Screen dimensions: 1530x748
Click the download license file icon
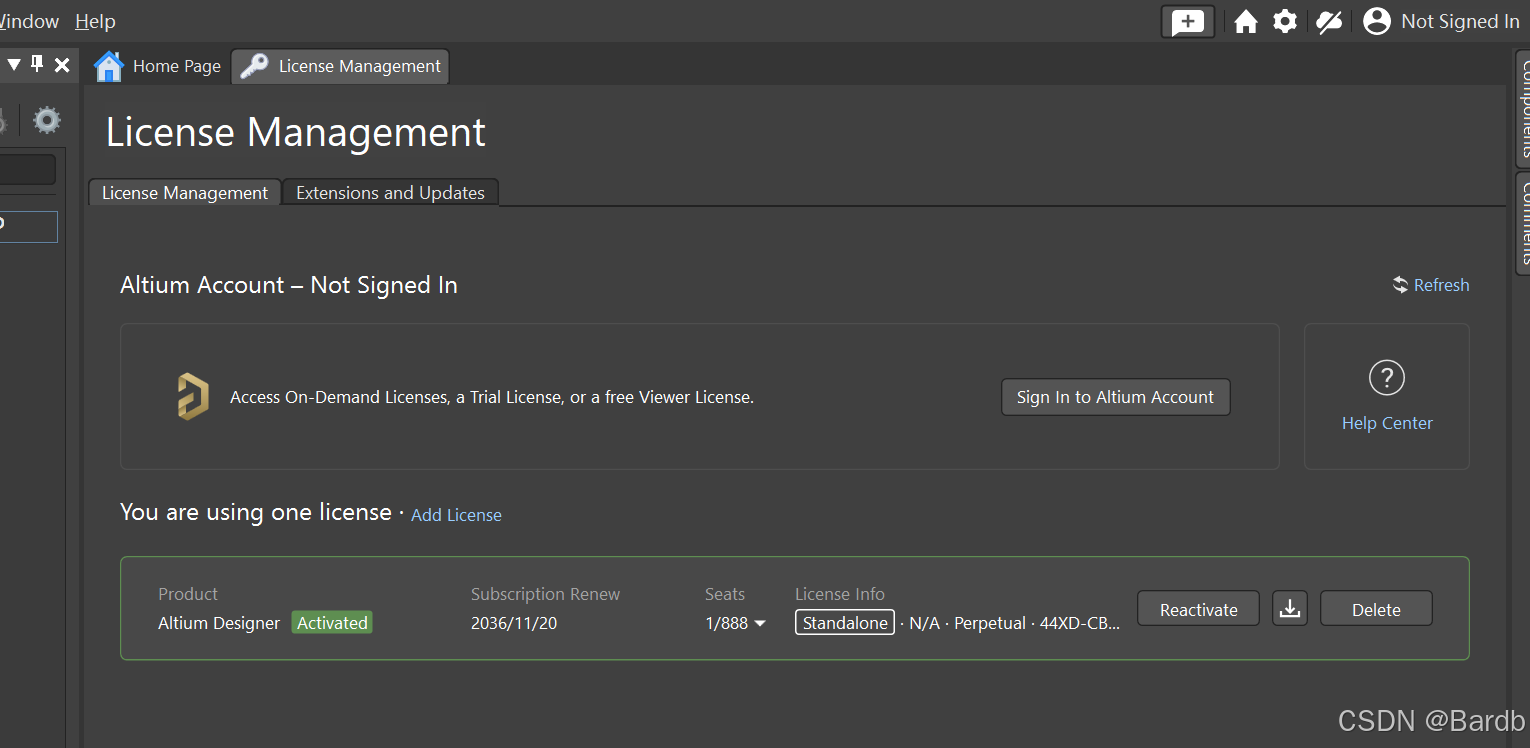tap(1290, 609)
